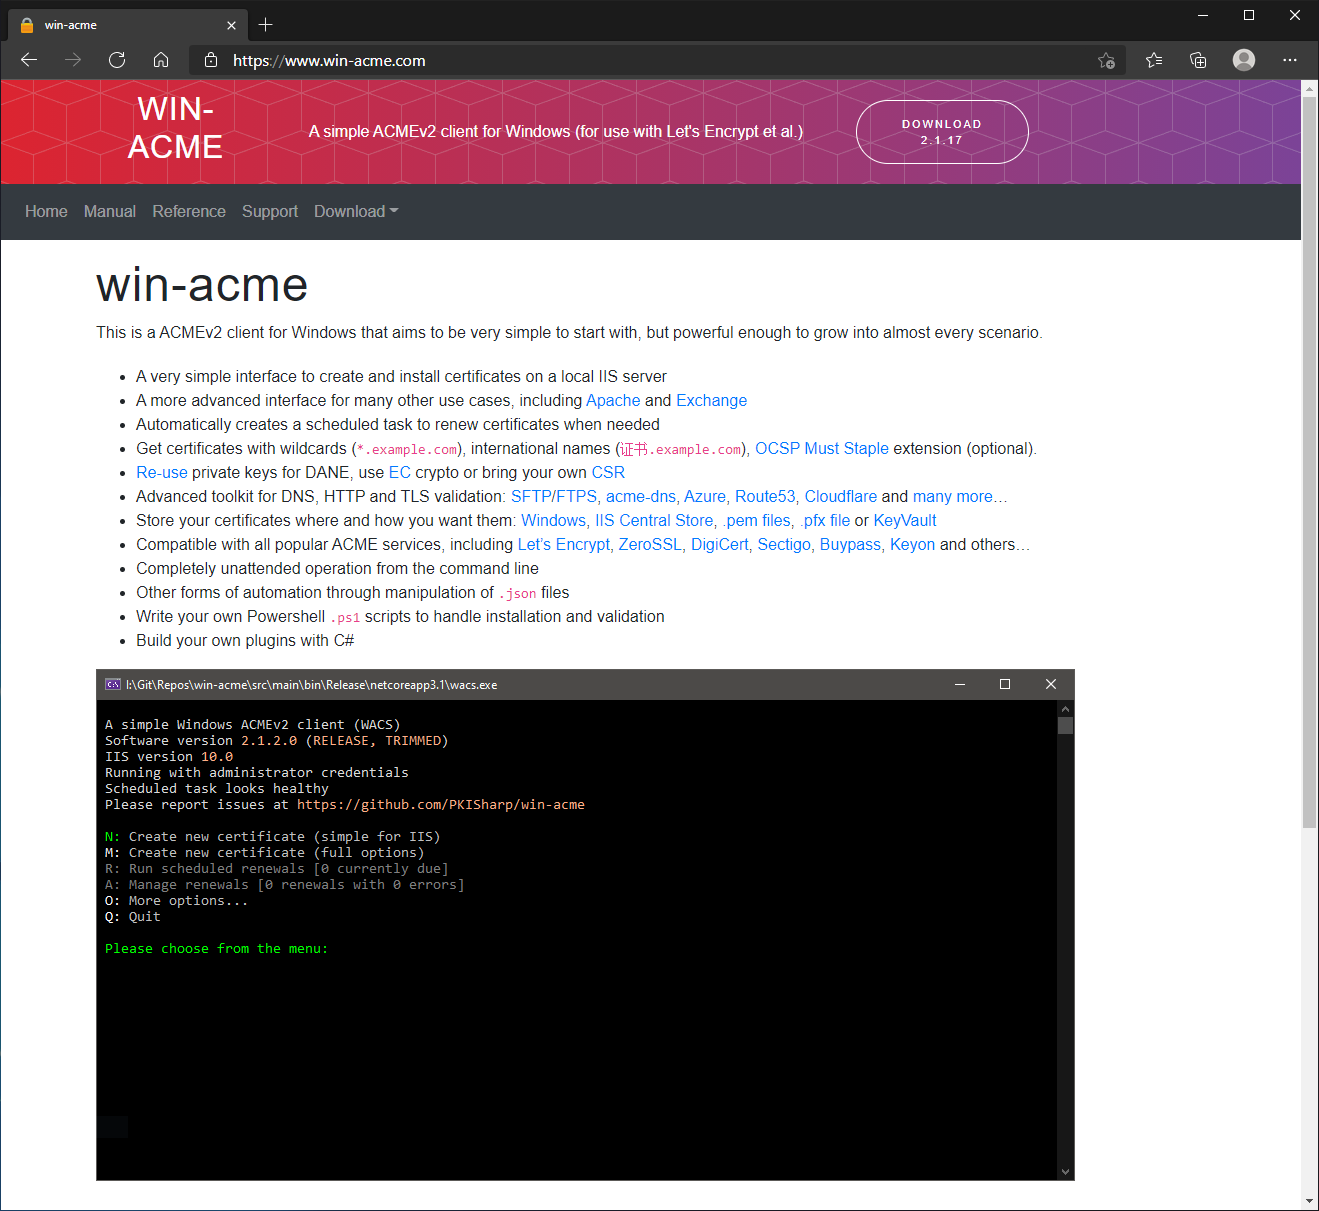Open the Manual navigation item
This screenshot has width=1319, height=1211.
(110, 211)
